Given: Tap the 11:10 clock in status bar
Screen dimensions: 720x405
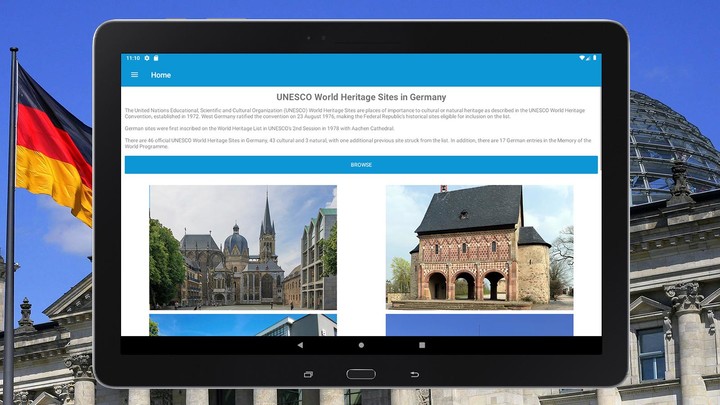Looking at the screenshot, I should click(x=133, y=58).
